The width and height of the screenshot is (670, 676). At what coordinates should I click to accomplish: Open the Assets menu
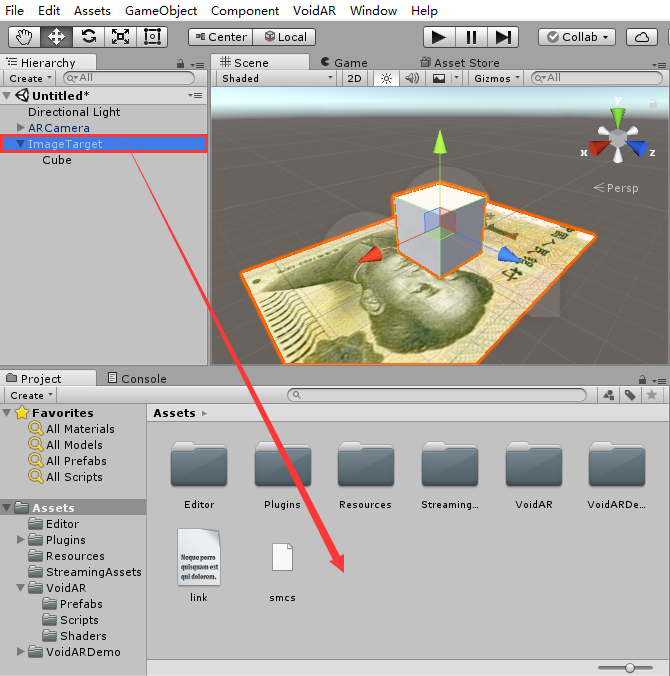(92, 10)
